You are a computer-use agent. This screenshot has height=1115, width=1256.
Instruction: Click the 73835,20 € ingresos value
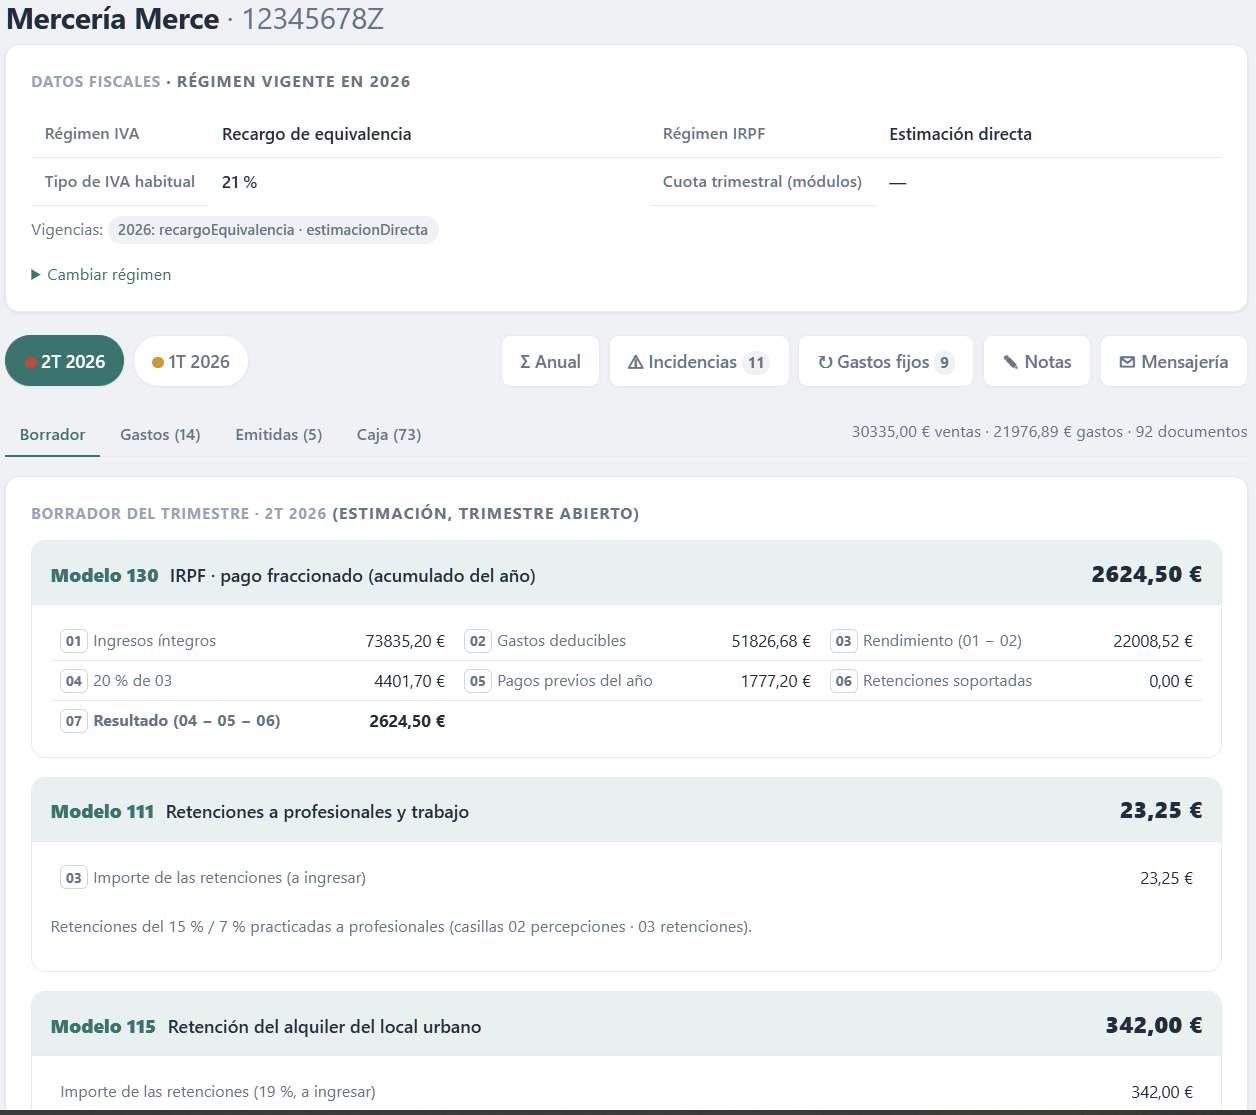click(x=405, y=641)
